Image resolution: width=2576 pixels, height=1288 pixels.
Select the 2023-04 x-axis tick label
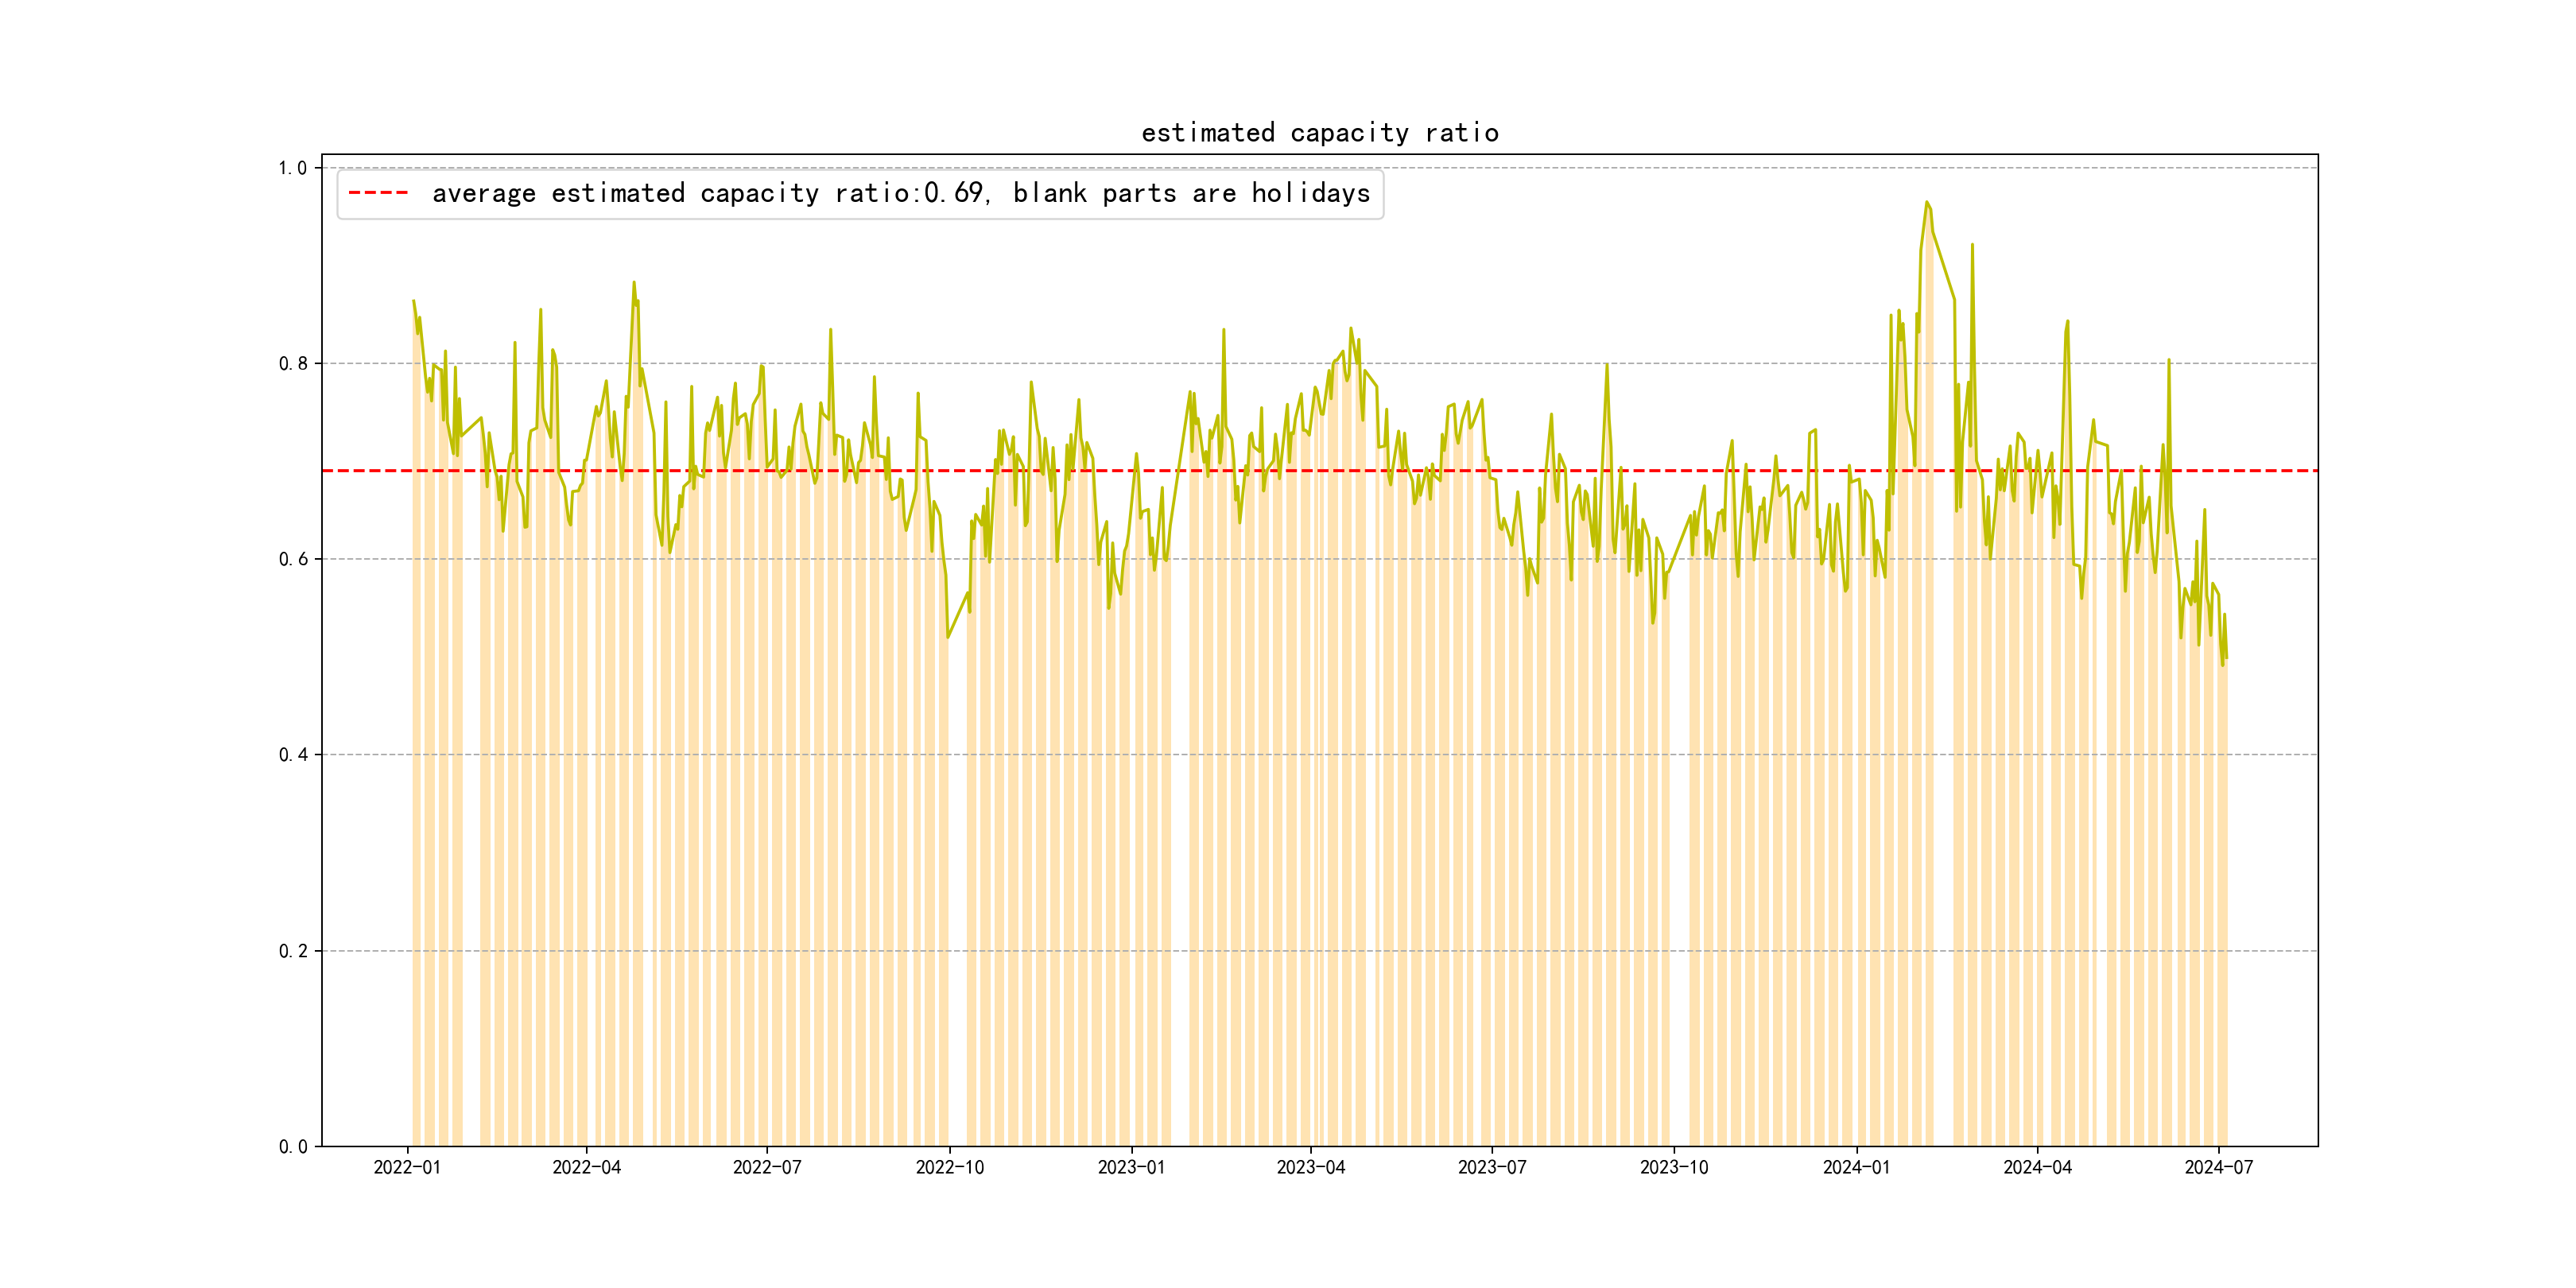click(x=1310, y=1167)
